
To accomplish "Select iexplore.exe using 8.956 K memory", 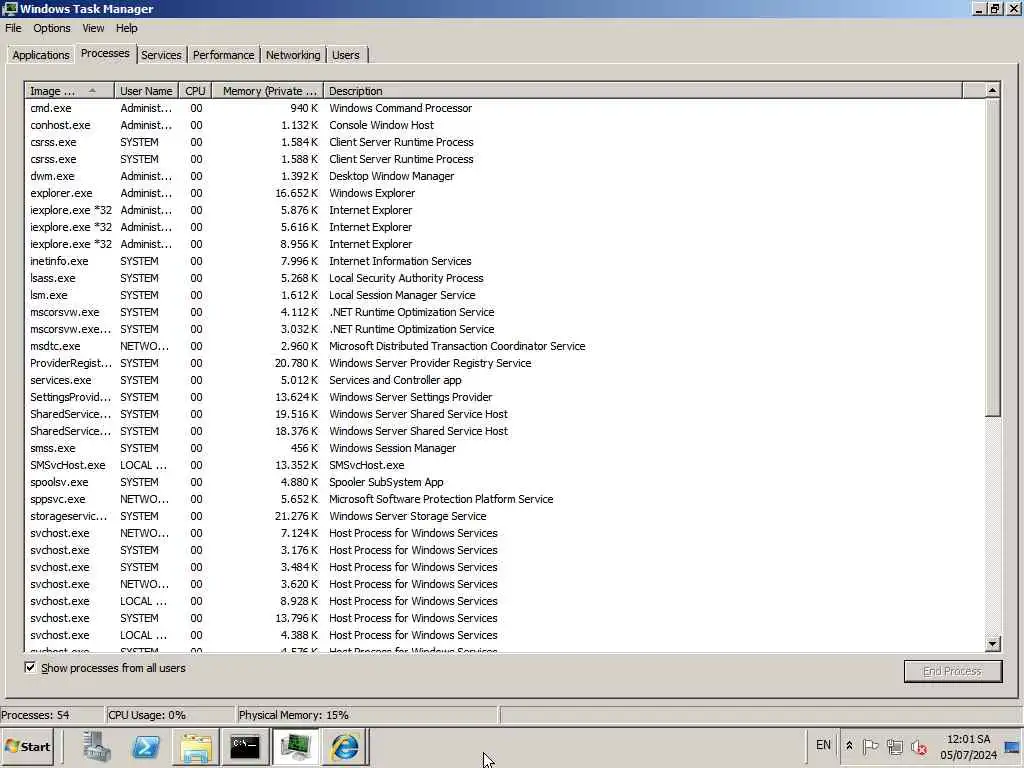I will coord(504,244).
